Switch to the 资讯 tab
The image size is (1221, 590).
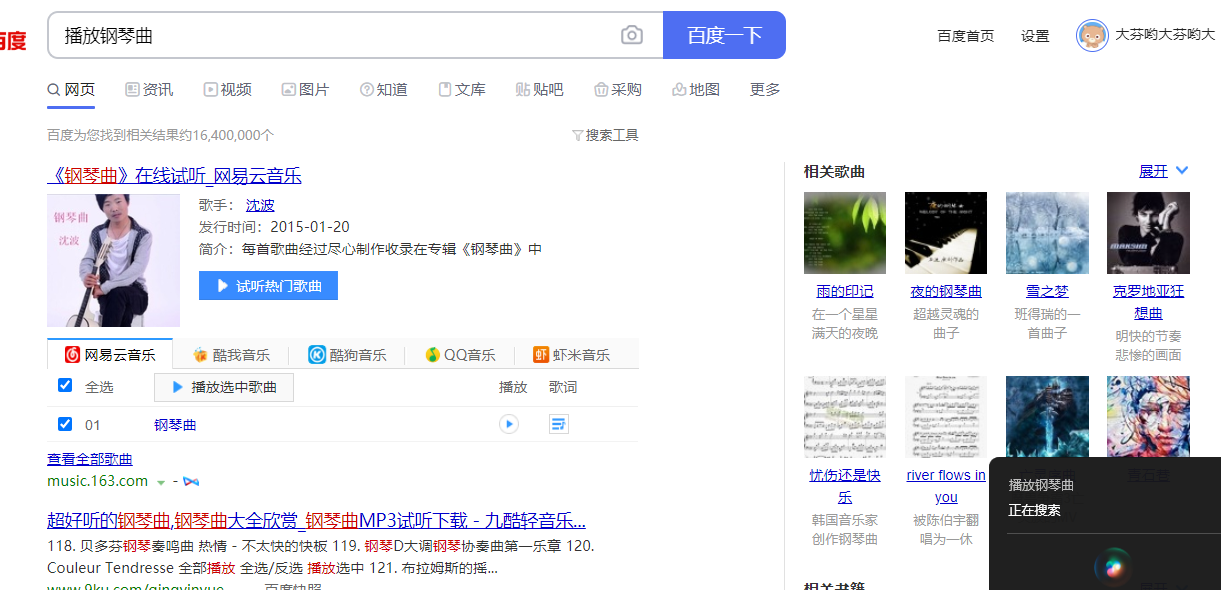(149, 90)
